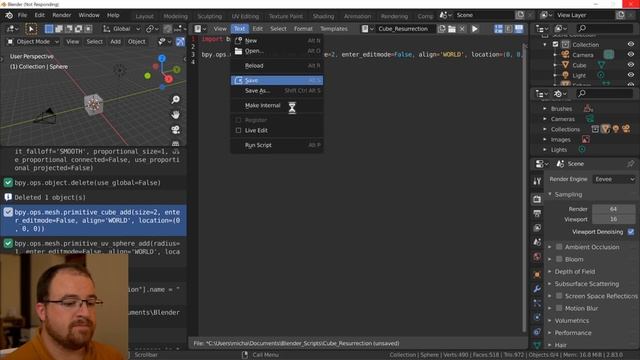Choose Save in the Text menu
Screen dimensions: 640x360
point(277,80)
